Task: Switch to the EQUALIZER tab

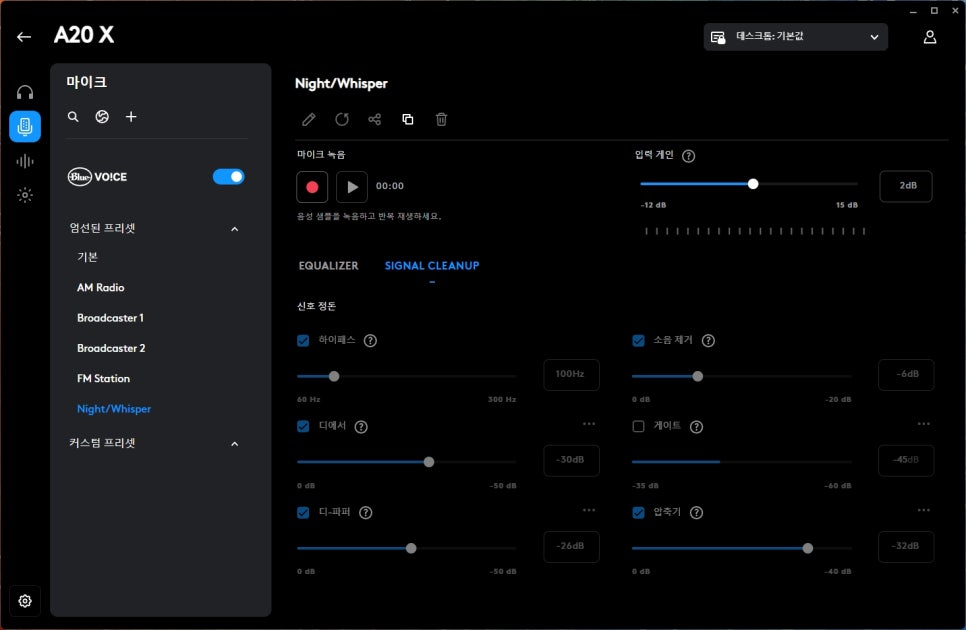Action: (x=328, y=266)
